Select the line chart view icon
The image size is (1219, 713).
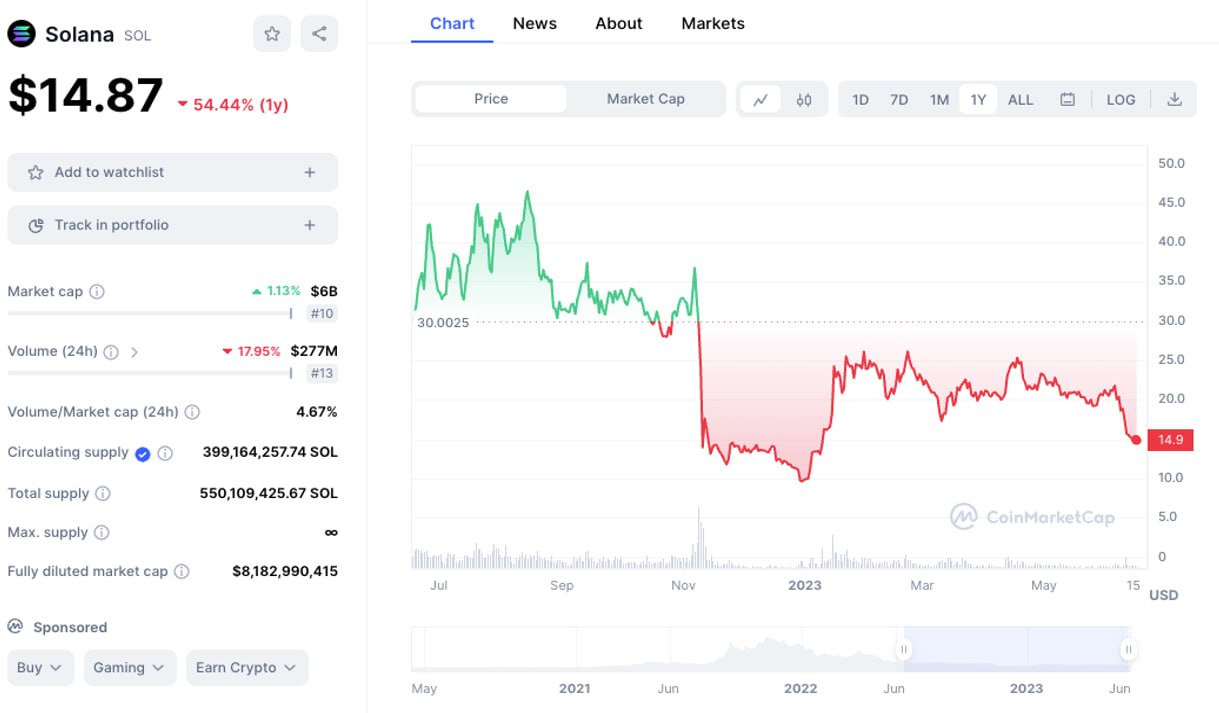(761, 100)
